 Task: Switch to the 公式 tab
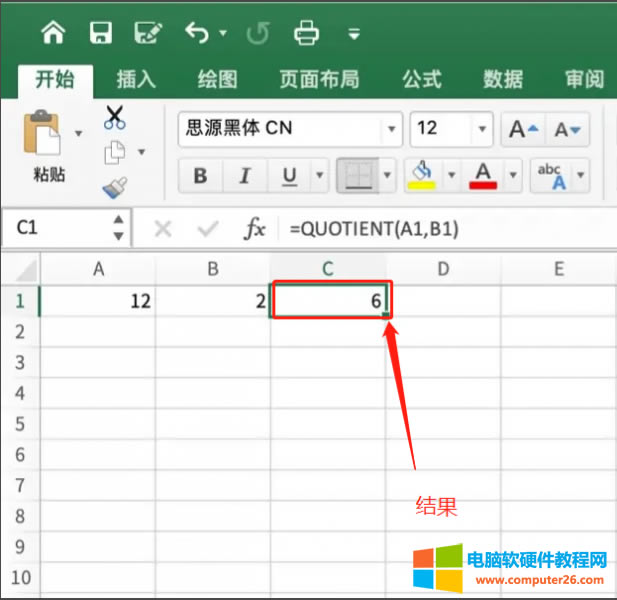(x=421, y=79)
